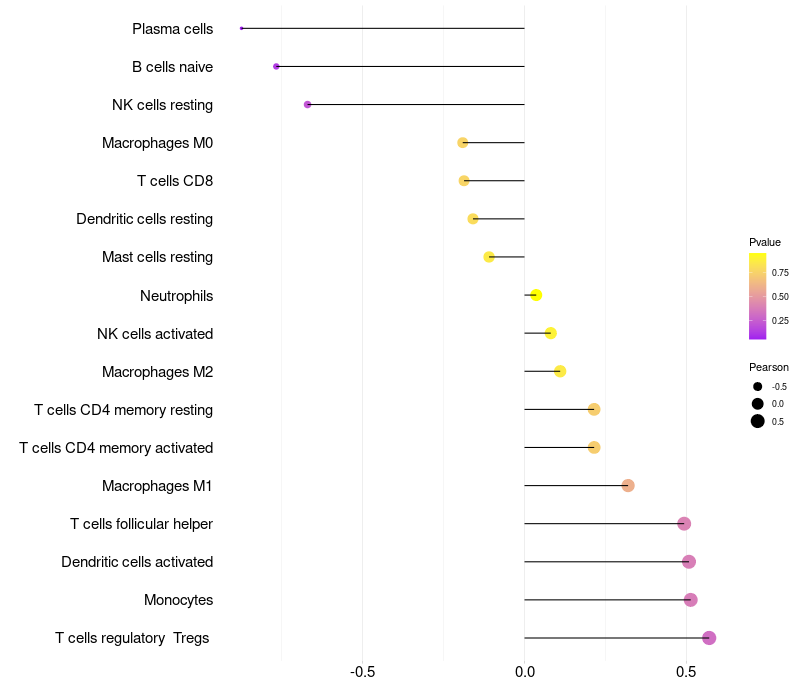Select the NK cells resting data point
The image size is (800, 700).
307,104
